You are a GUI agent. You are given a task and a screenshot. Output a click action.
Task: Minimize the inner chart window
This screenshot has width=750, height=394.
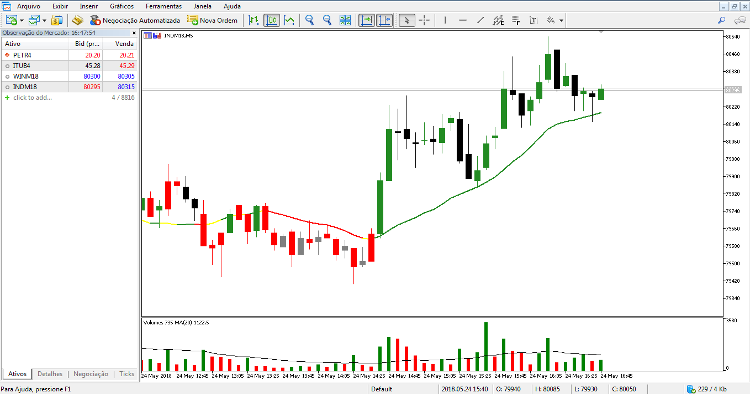tap(724, 6)
